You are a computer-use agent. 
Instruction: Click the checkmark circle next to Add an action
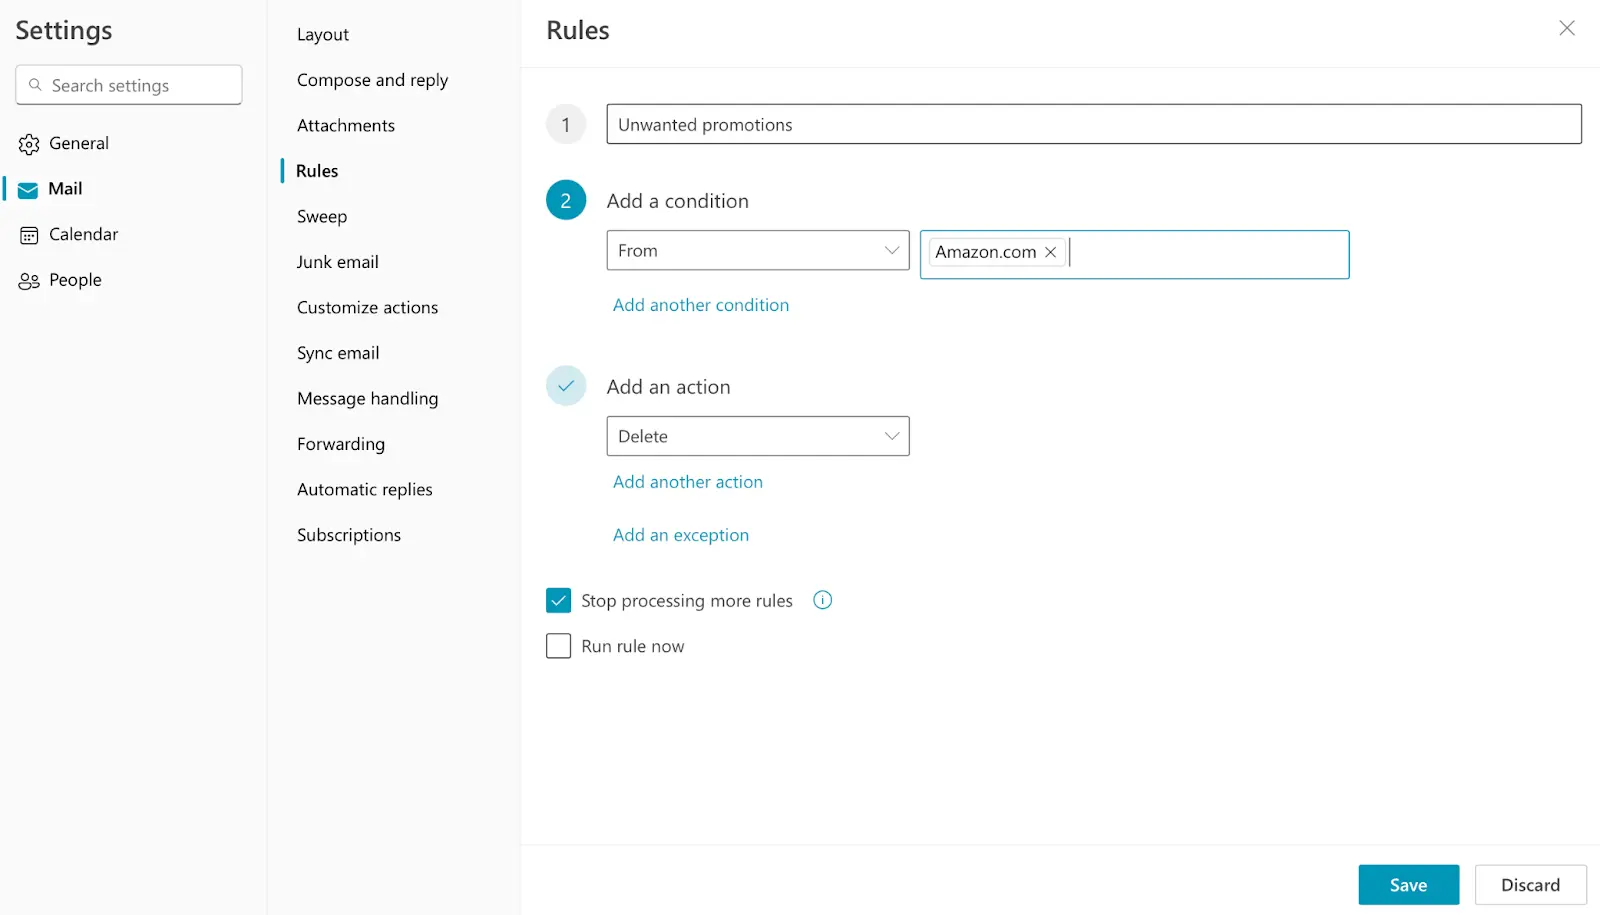coord(566,386)
